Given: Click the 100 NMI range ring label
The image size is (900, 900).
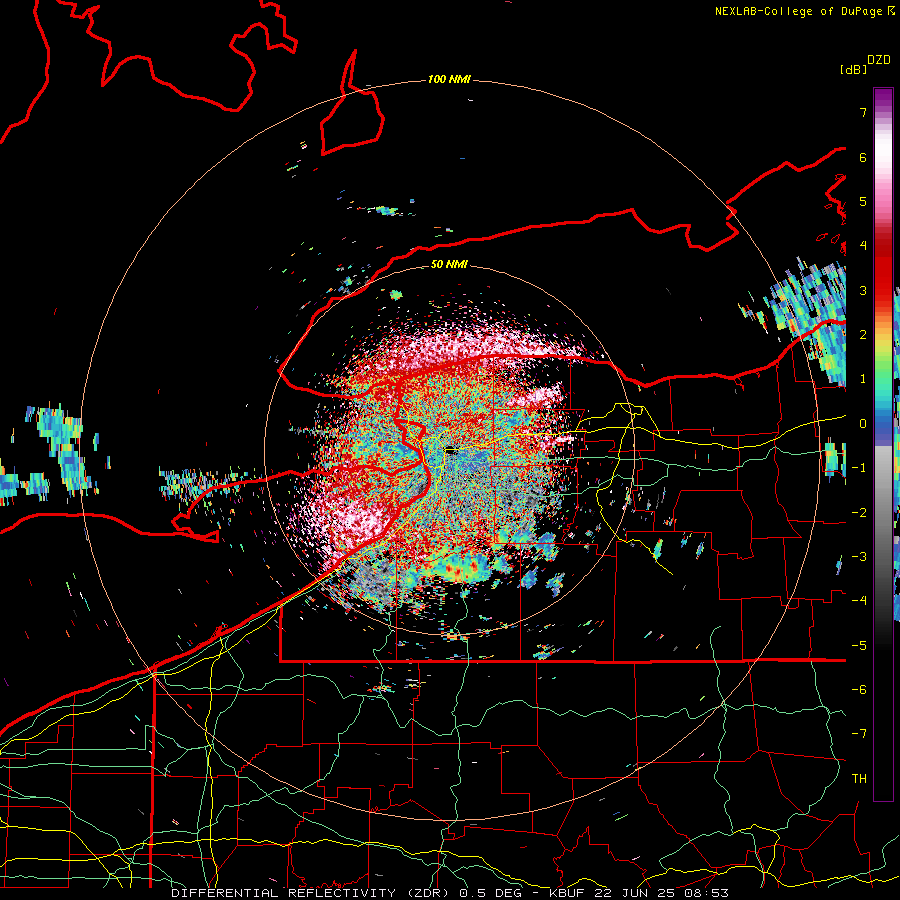Looking at the screenshot, I should [449, 79].
